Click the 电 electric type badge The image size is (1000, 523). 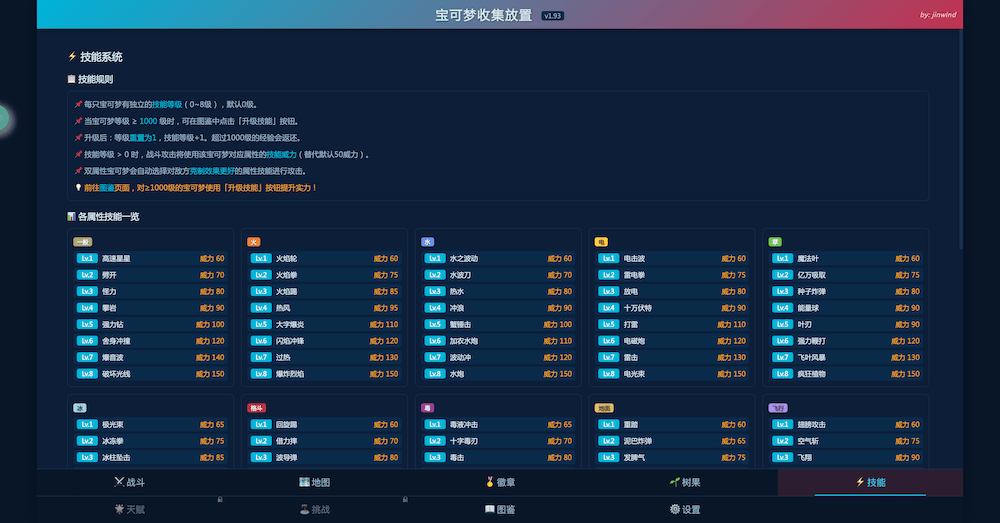tap(601, 241)
